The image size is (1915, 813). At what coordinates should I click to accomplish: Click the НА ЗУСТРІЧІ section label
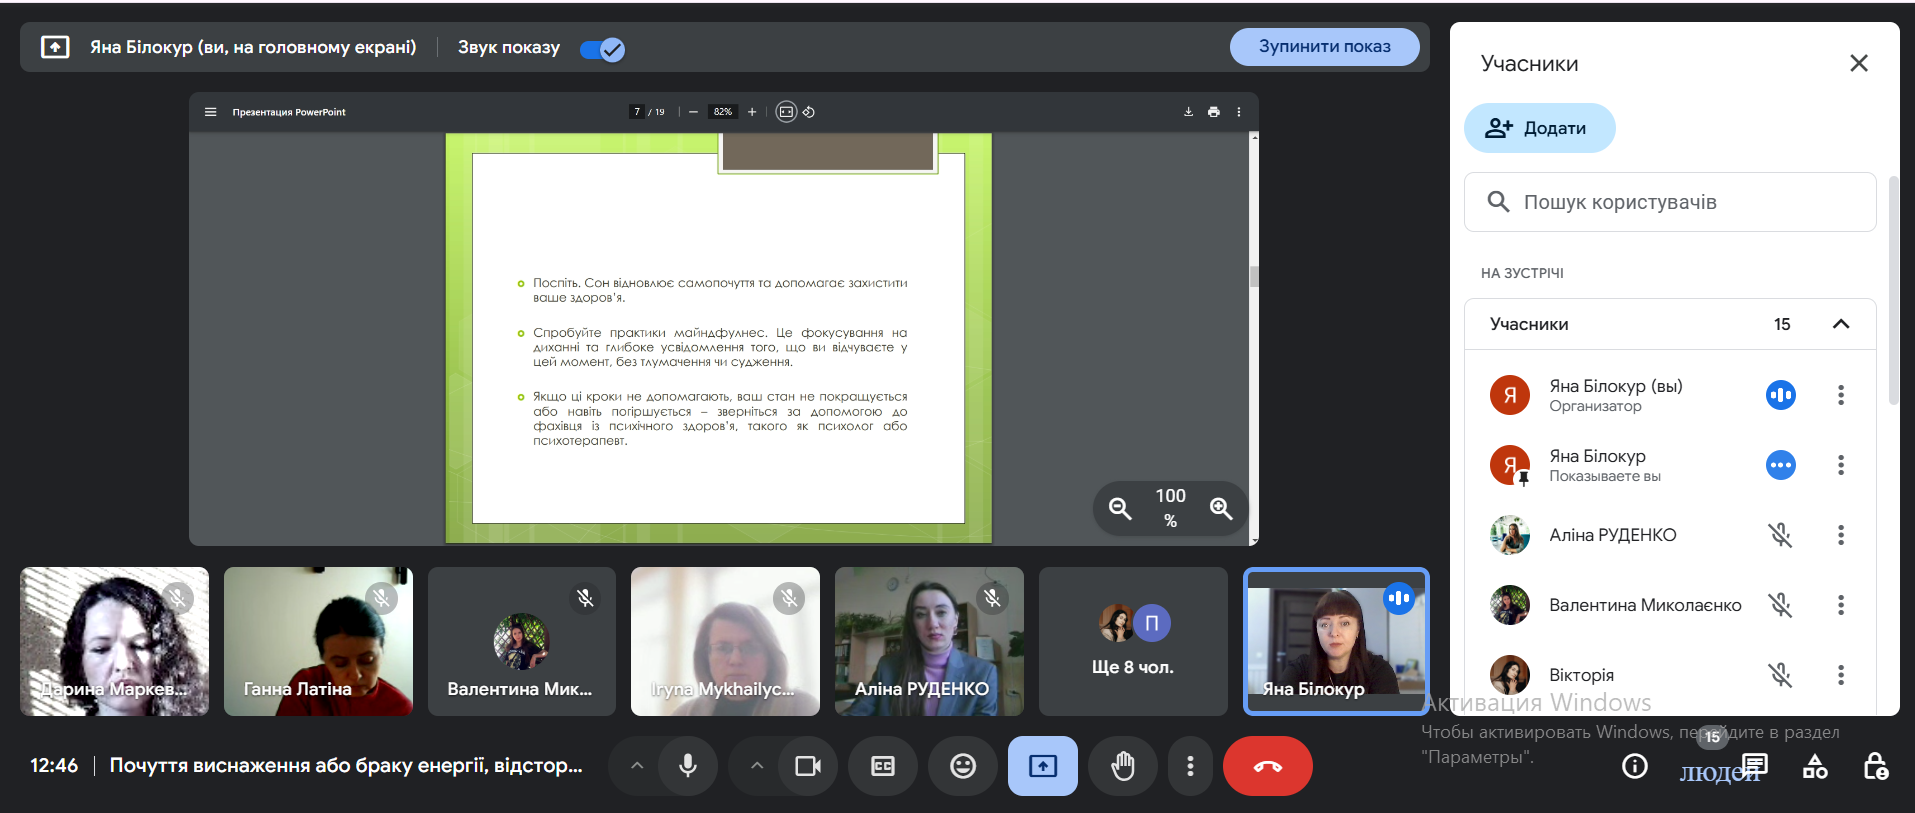(x=1522, y=273)
